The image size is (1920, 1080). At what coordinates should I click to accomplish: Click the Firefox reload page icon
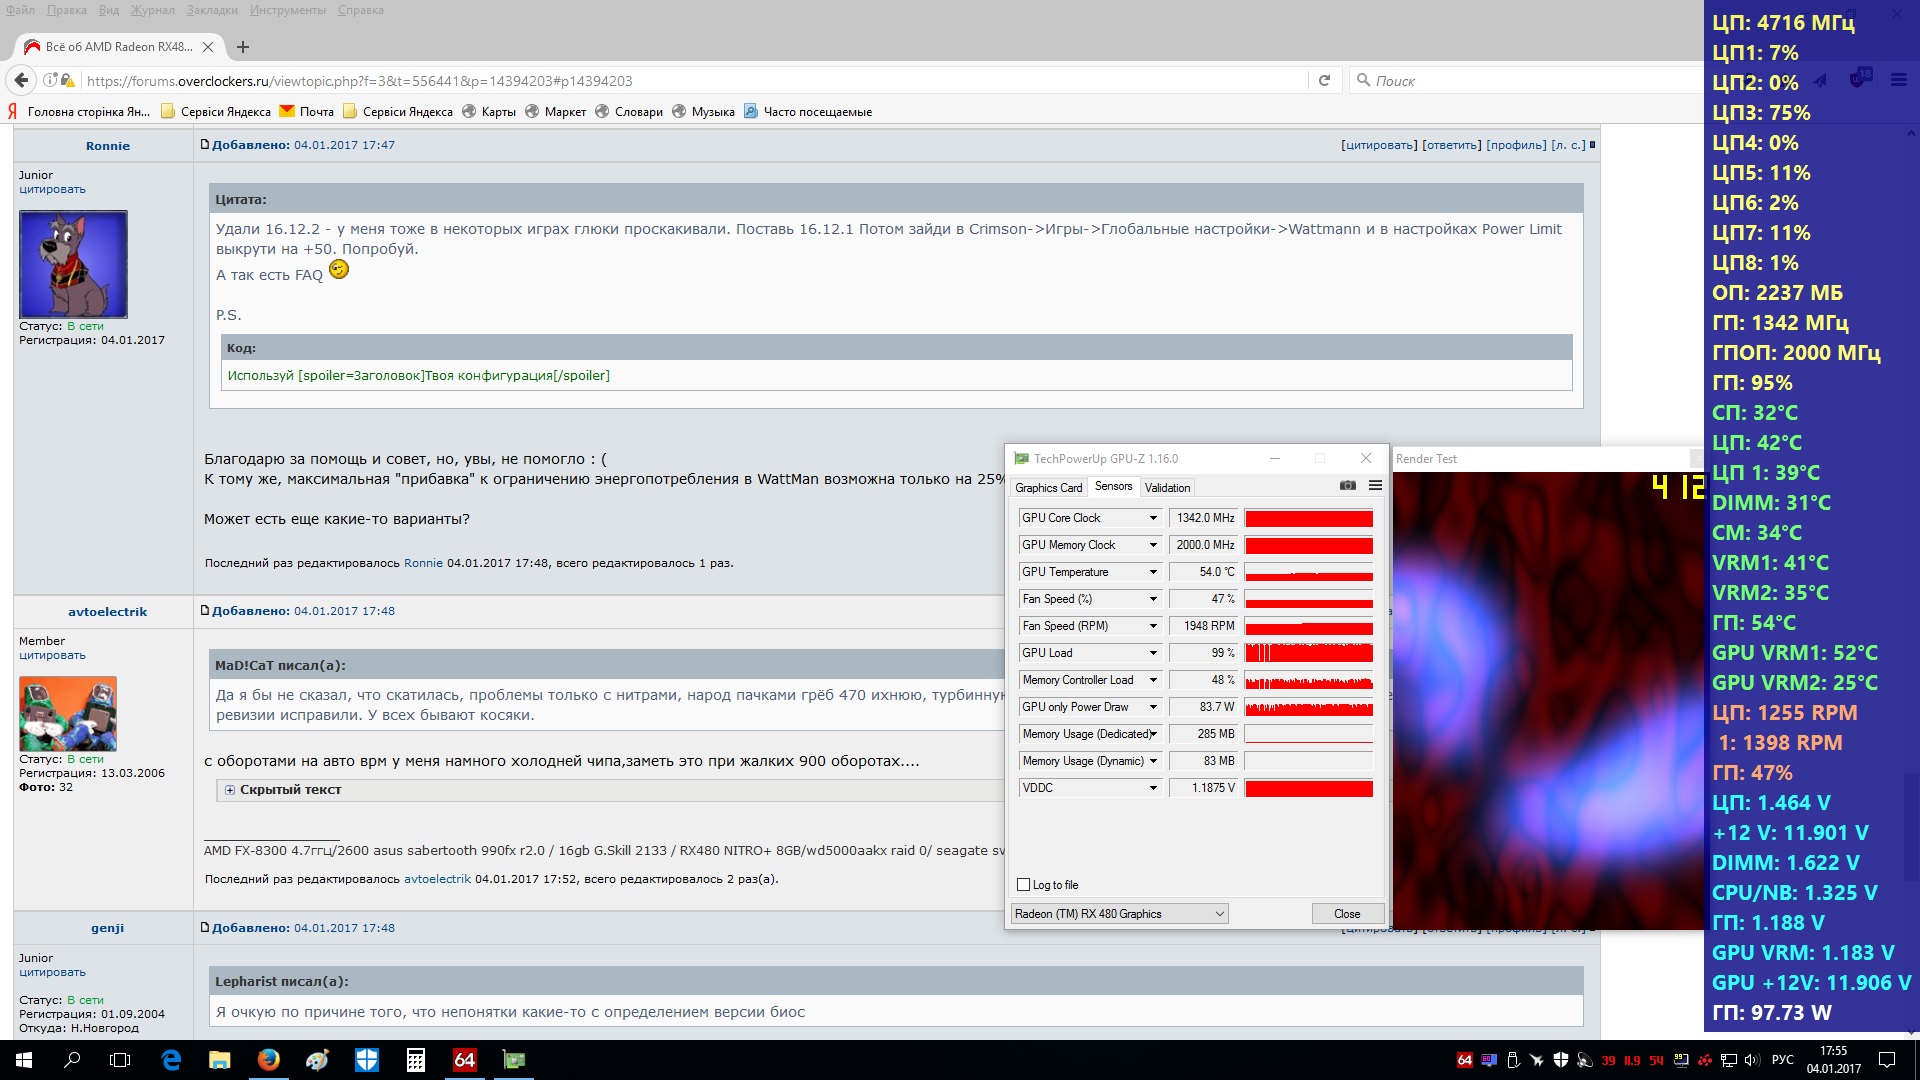pos(1324,81)
